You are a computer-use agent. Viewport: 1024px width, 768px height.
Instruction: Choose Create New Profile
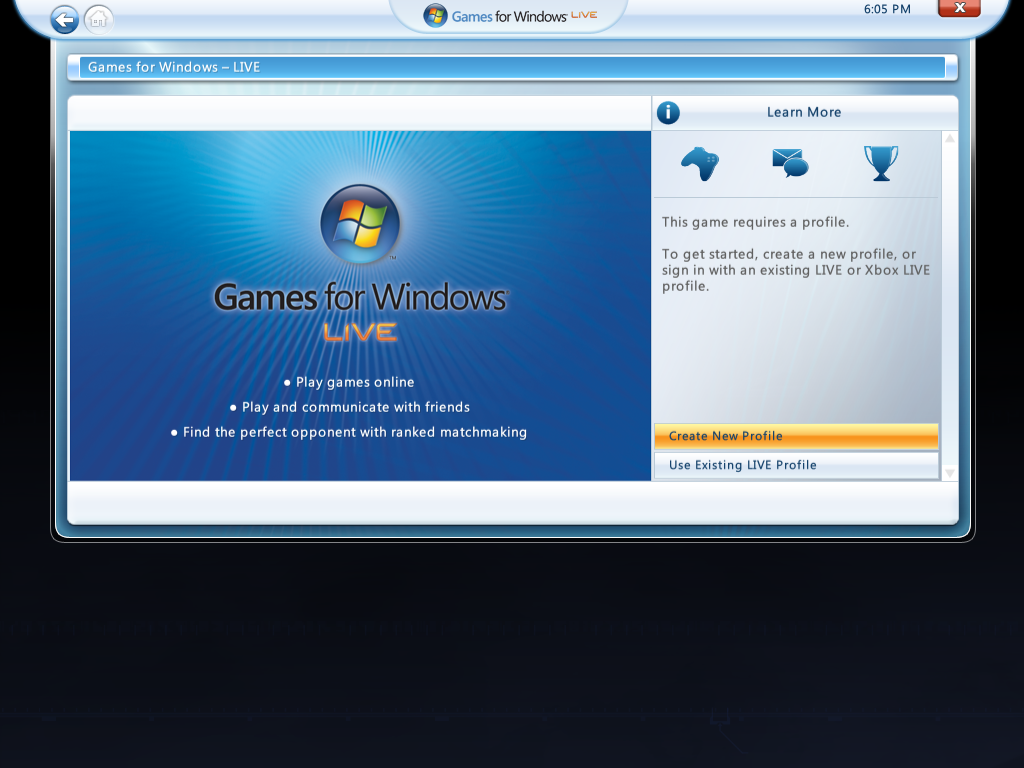tap(796, 436)
